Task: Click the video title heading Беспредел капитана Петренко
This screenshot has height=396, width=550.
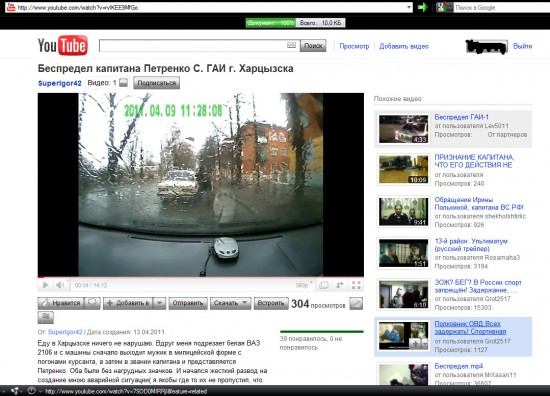Action: pos(166,68)
